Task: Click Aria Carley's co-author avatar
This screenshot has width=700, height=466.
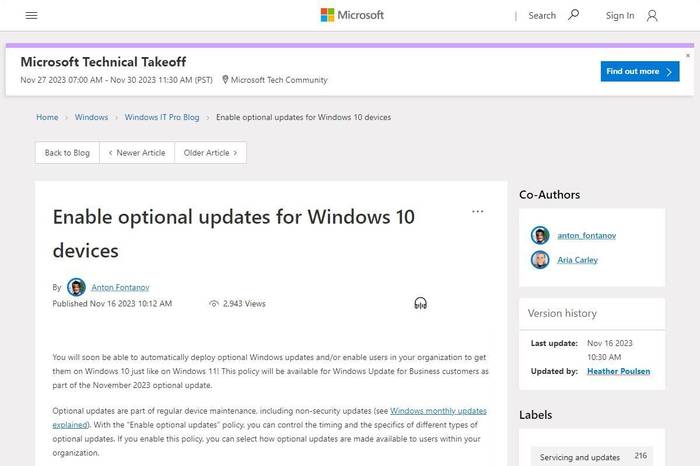Action: coord(540,260)
